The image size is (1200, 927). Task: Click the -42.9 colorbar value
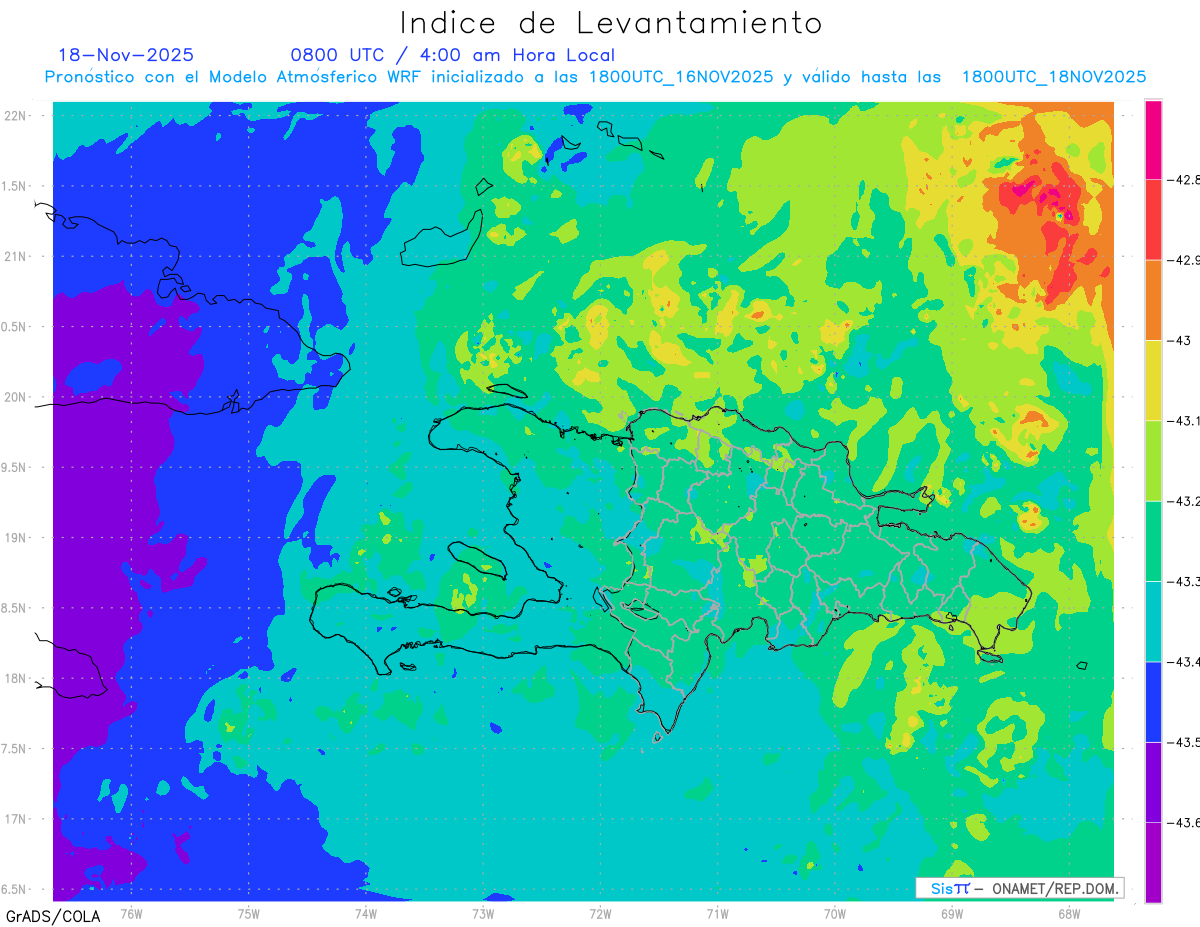[1183, 260]
